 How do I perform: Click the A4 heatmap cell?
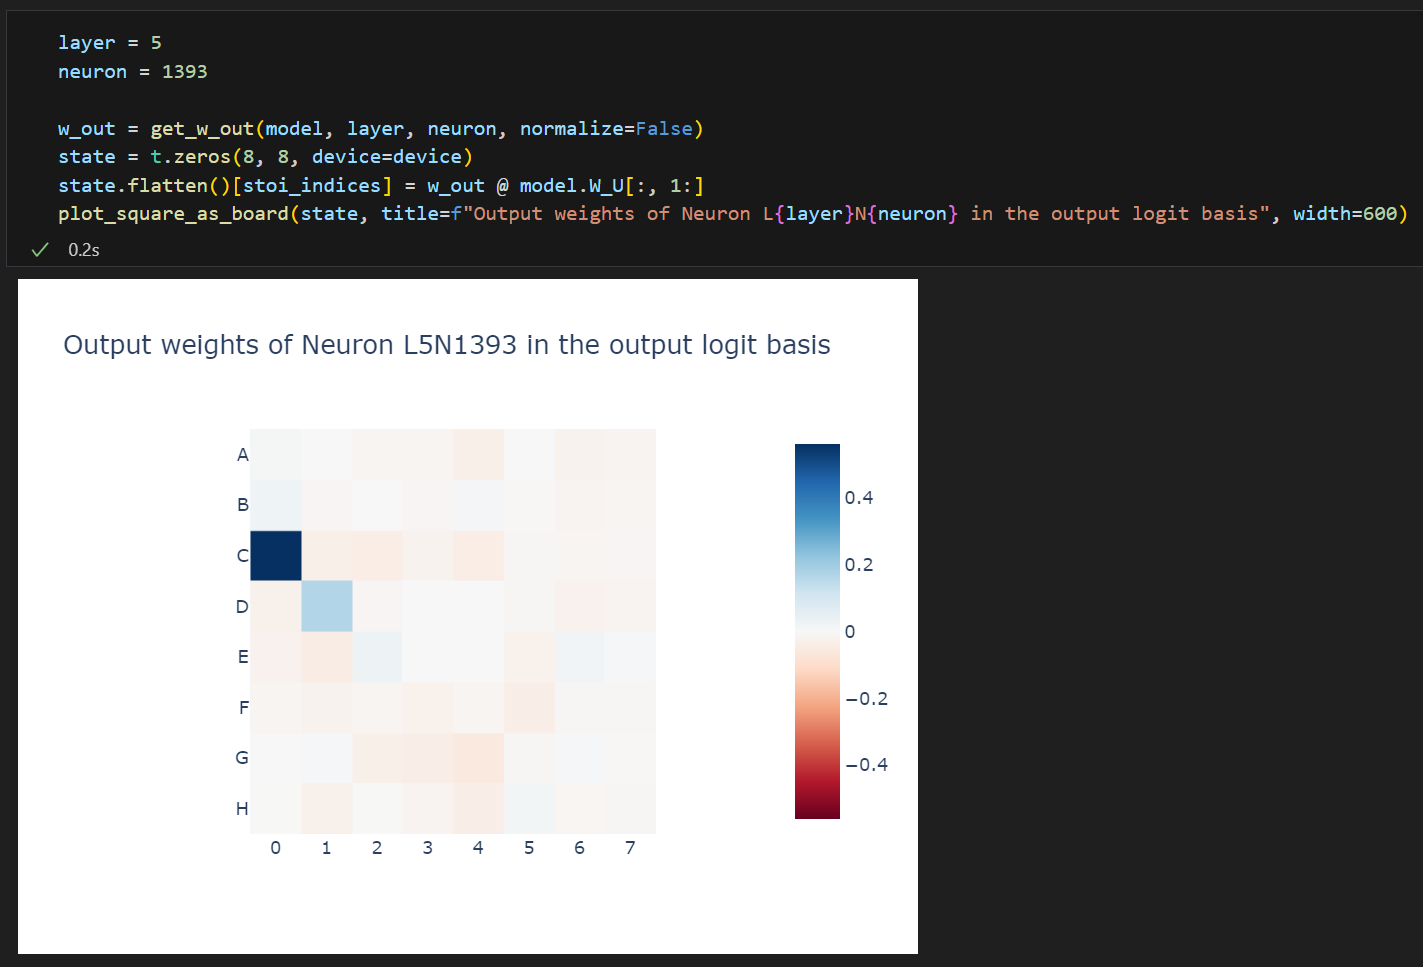click(479, 455)
